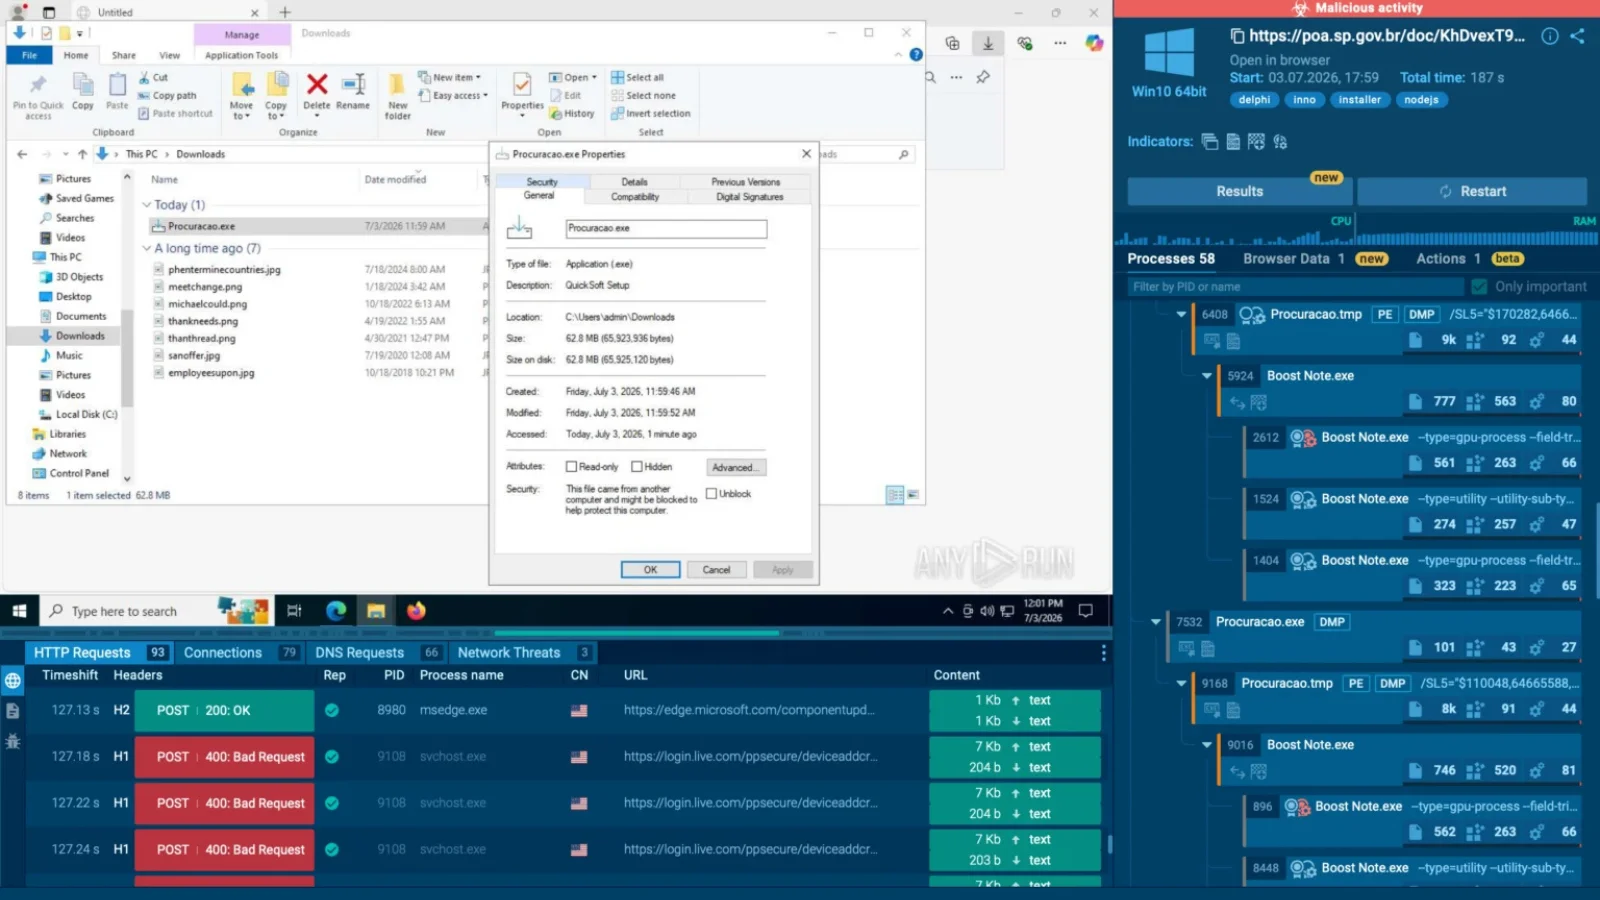This screenshot has height=900, width=1600.
Task: Switch to large icons view toggle
Action: coord(912,495)
